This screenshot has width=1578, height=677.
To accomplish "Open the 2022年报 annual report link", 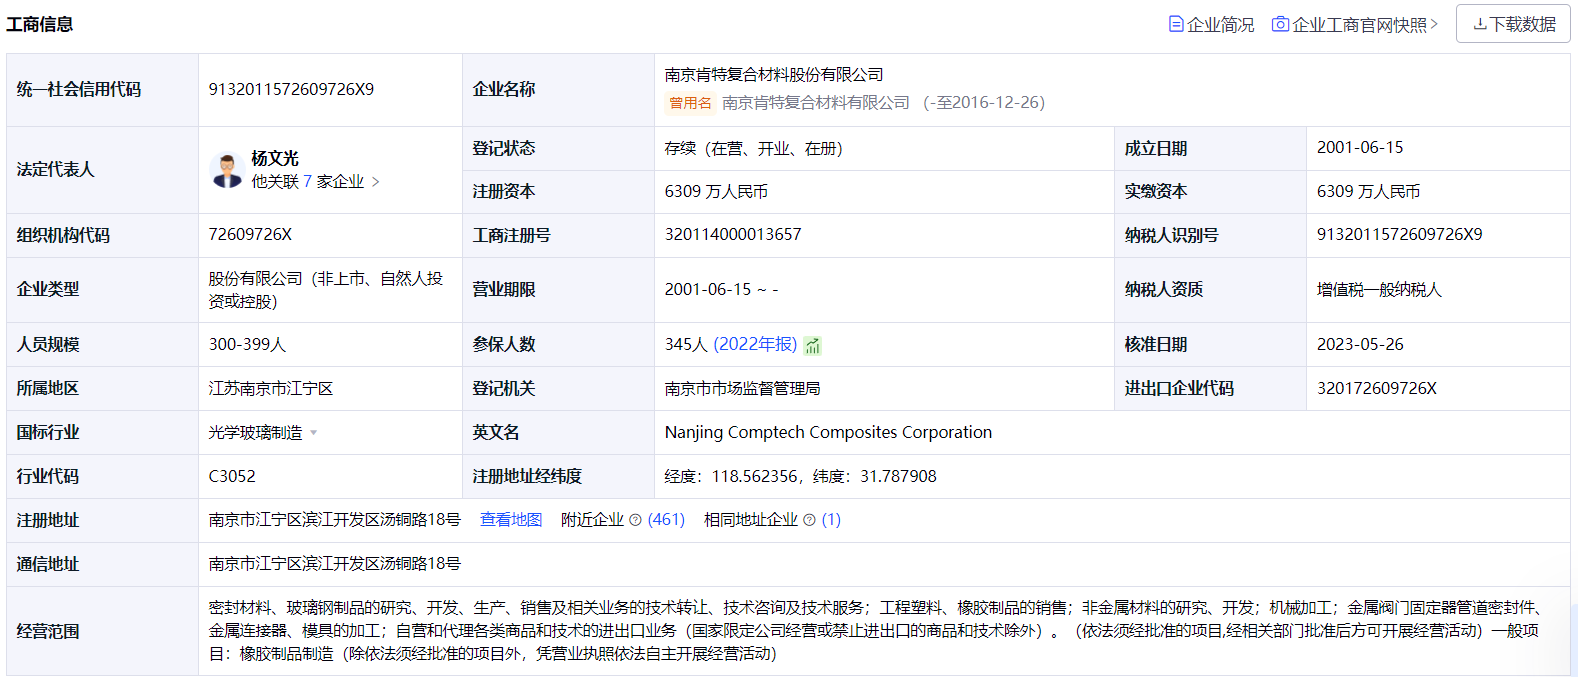I will (755, 344).
